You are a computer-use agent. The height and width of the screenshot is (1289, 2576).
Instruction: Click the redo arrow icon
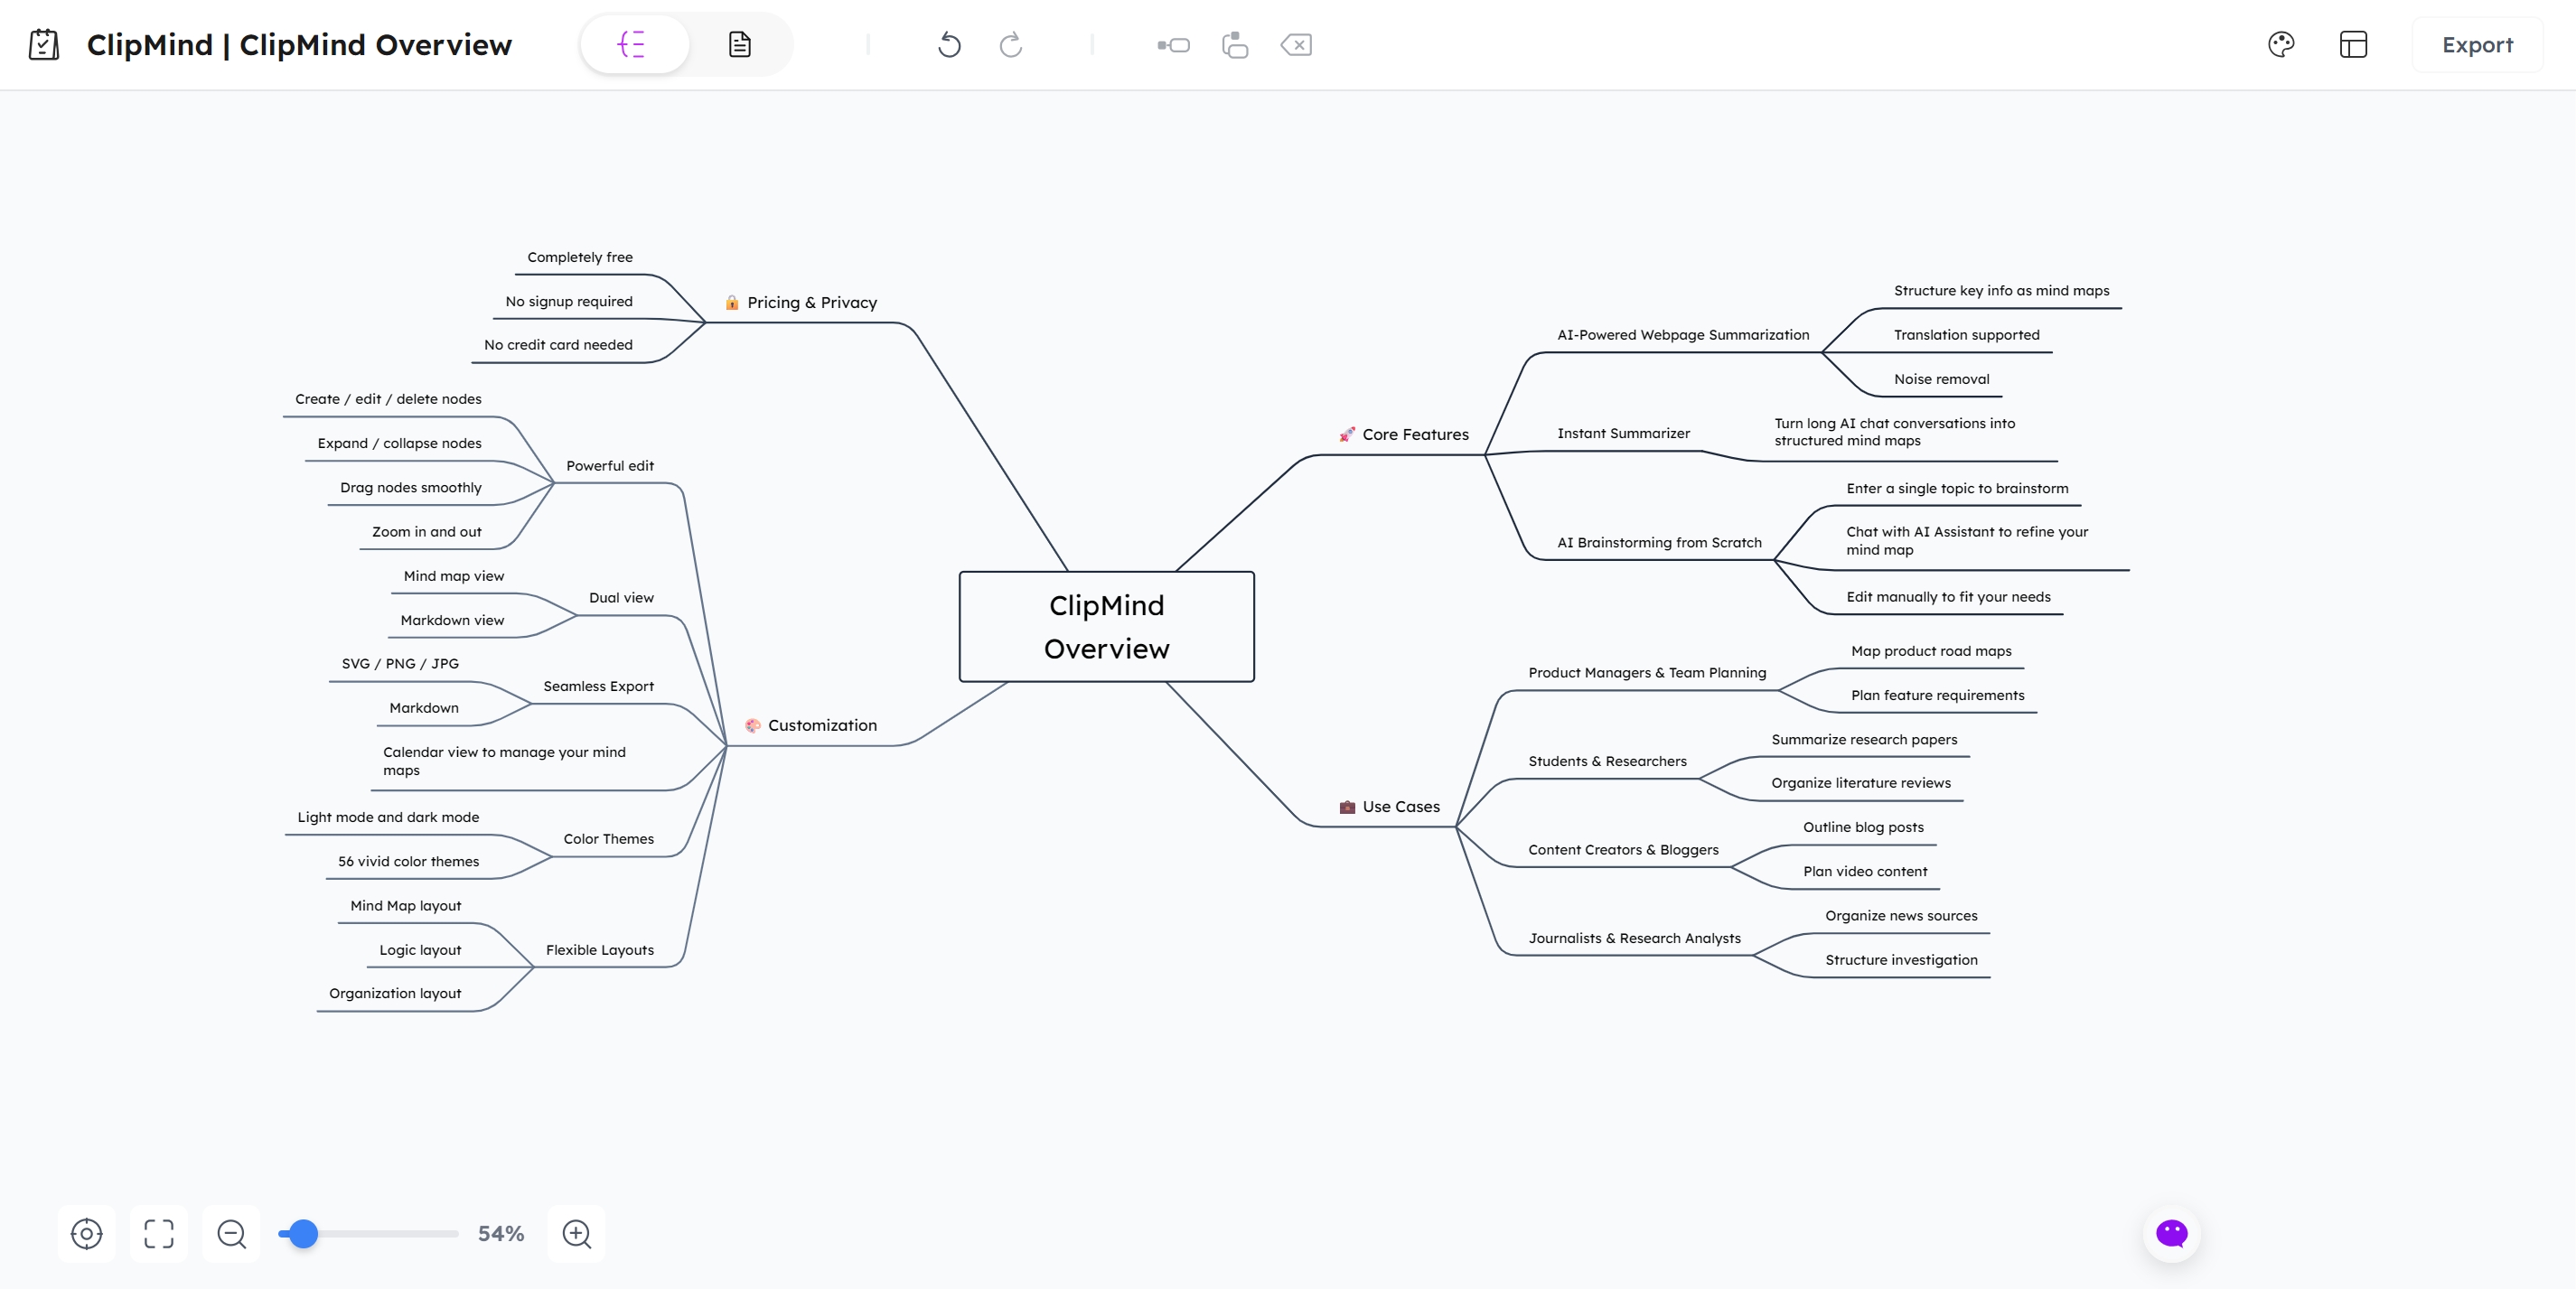1011,45
